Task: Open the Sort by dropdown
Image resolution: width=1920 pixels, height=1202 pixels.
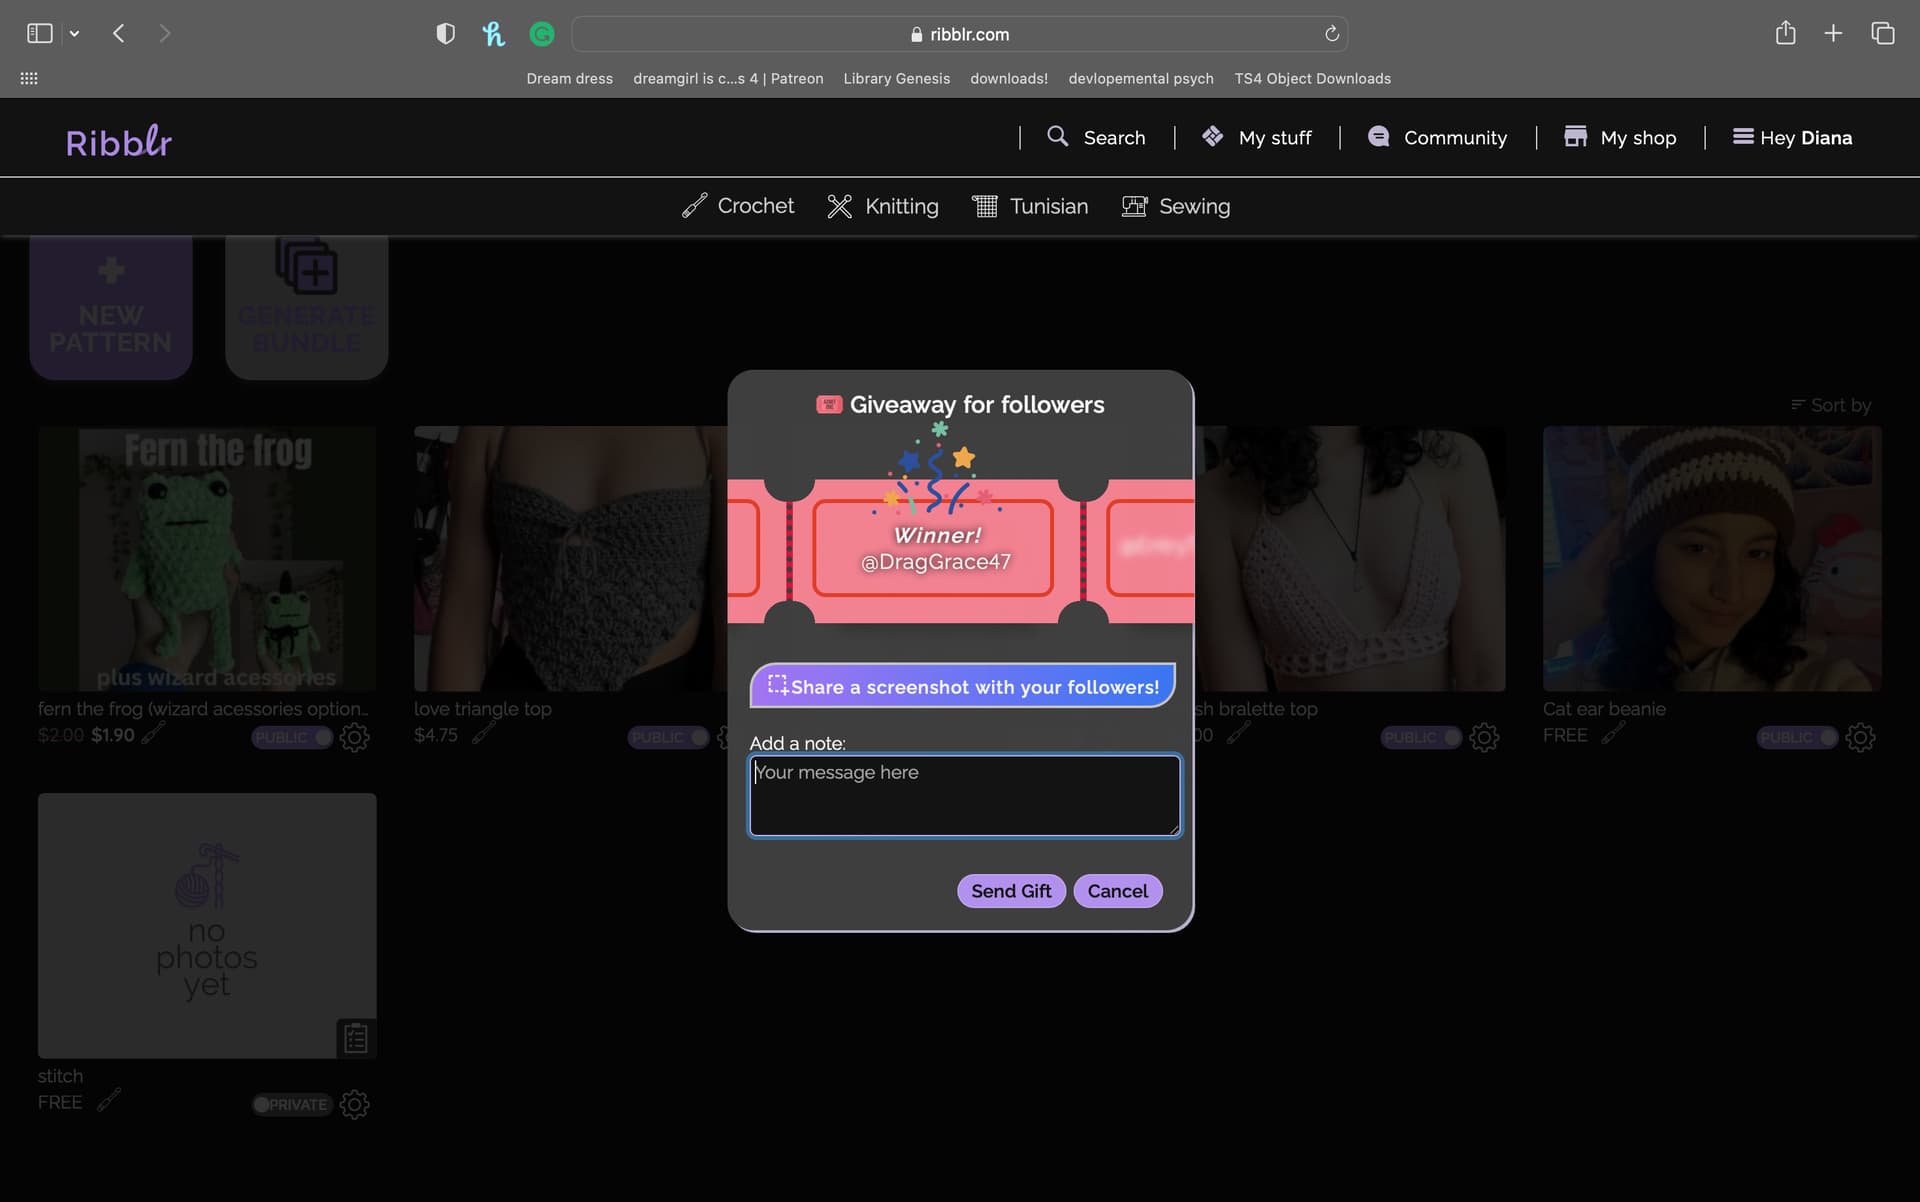Action: pyautogui.click(x=1830, y=405)
